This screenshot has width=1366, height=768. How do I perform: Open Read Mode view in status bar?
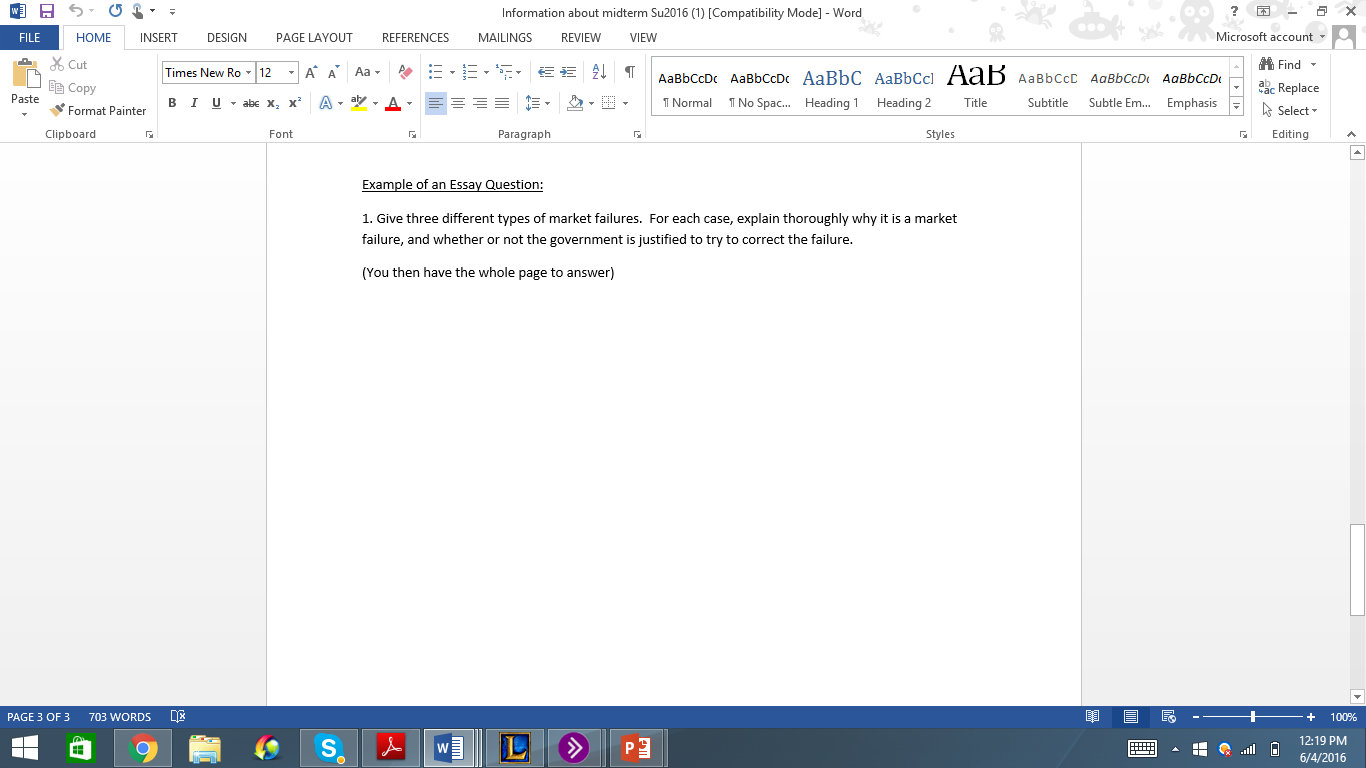[x=1093, y=717]
